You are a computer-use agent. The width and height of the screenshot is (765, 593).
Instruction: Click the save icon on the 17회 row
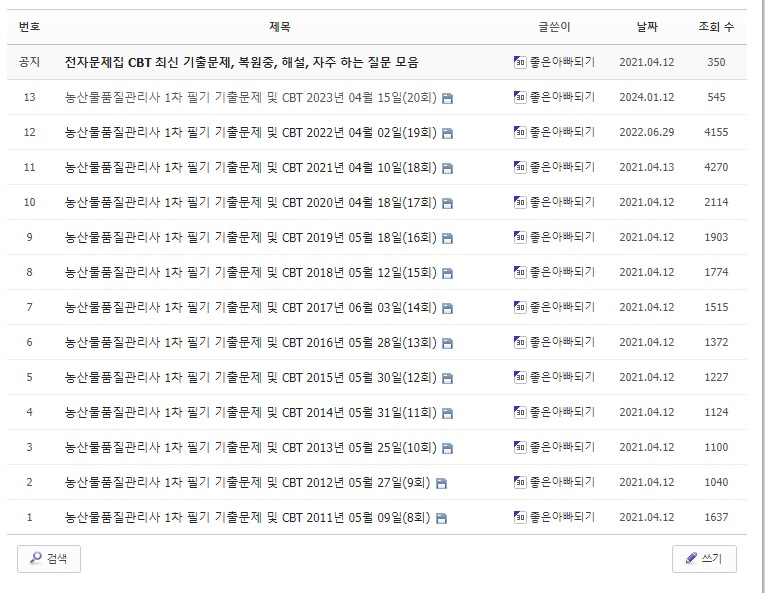[447, 204]
